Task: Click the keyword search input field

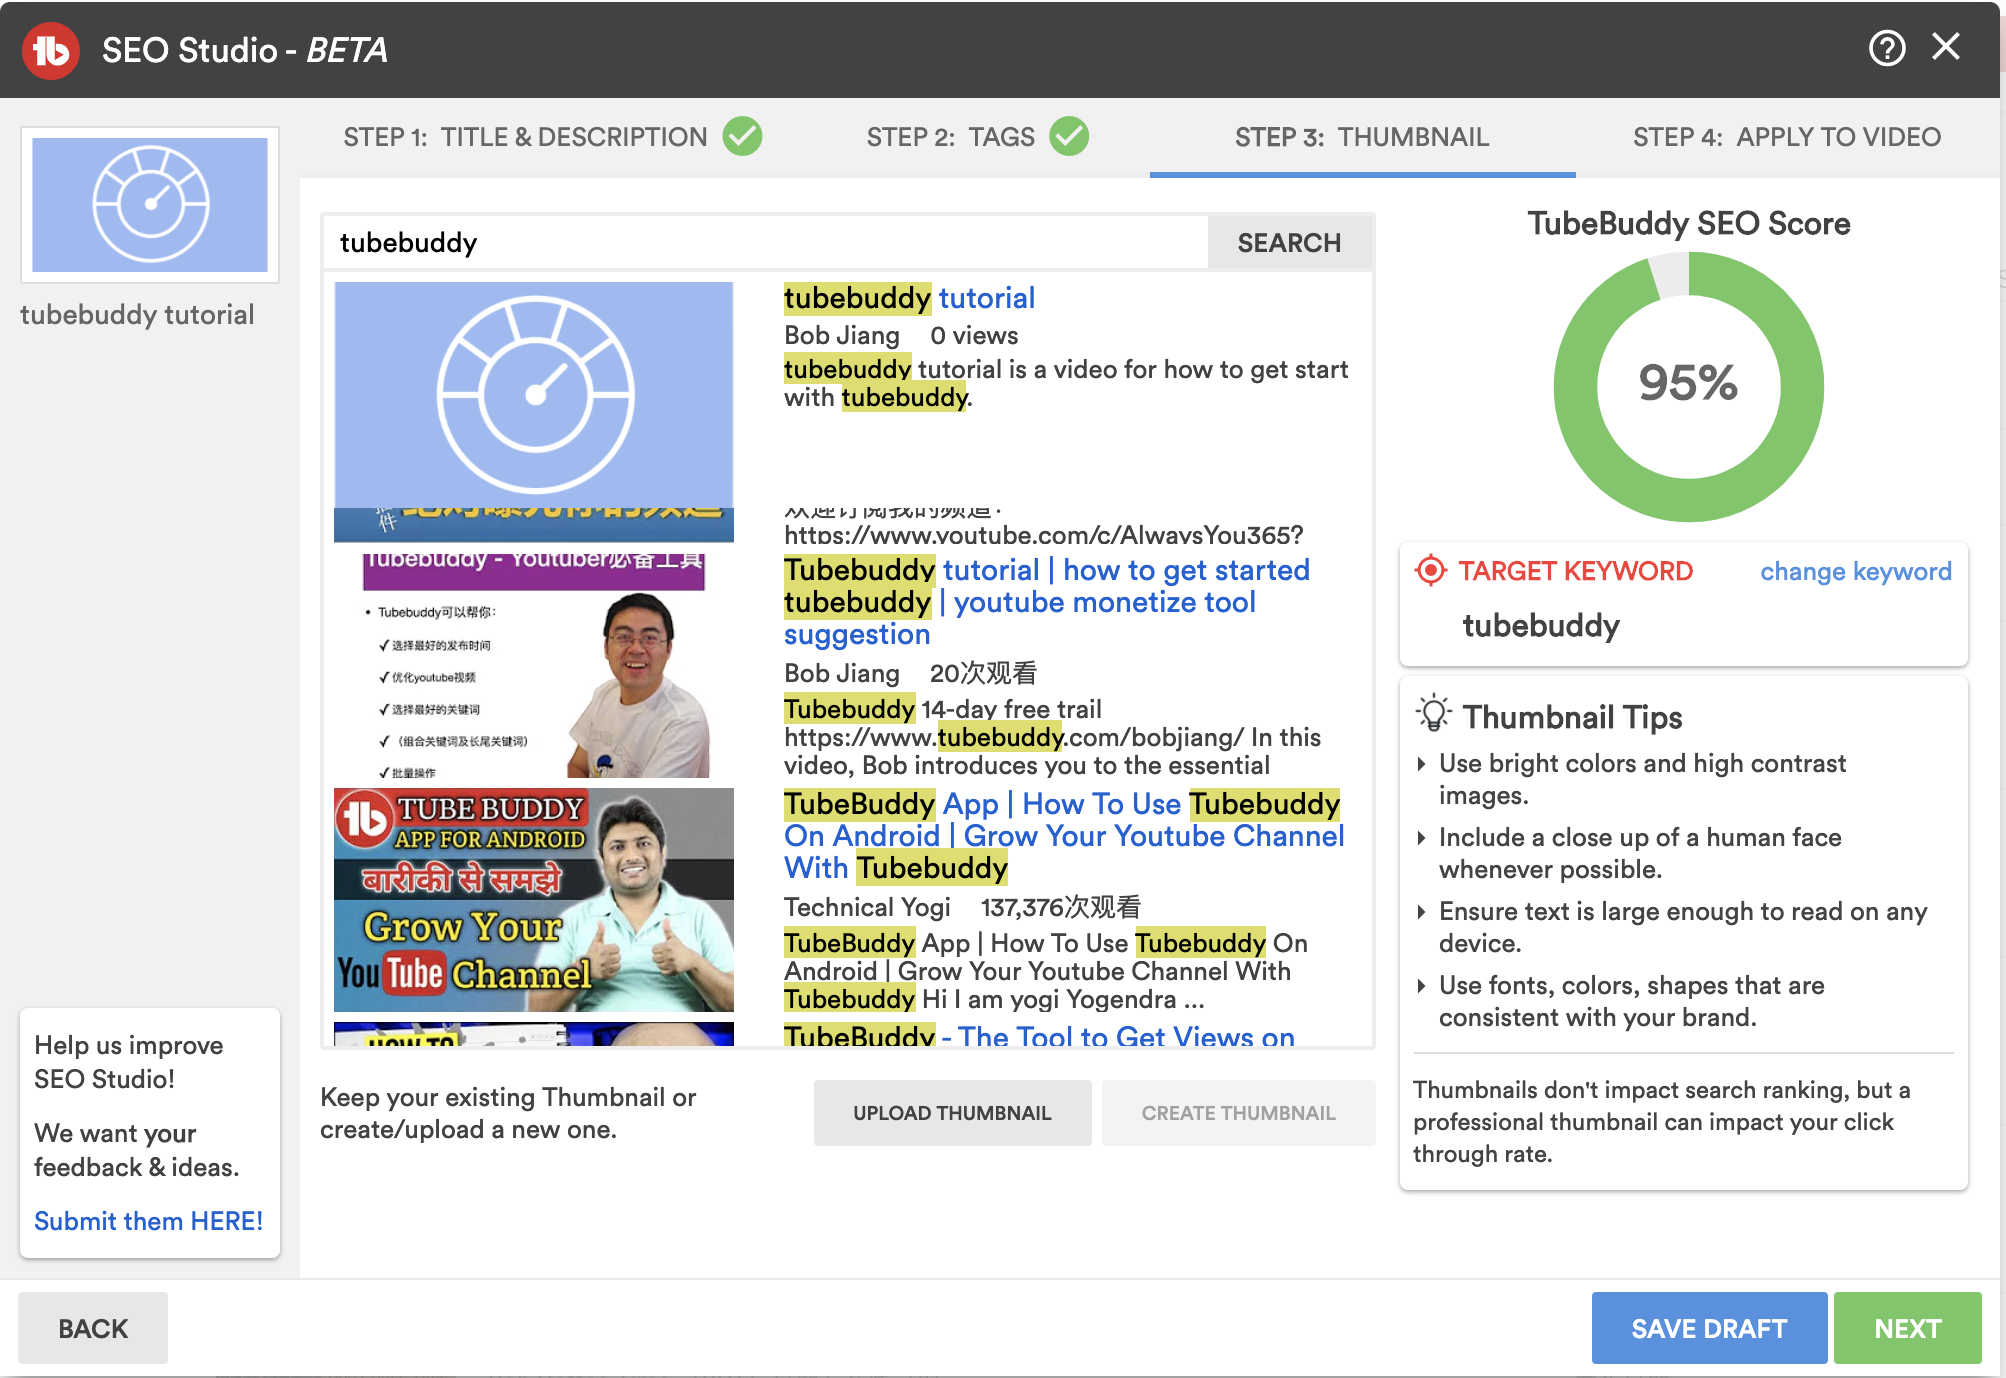Action: tap(766, 242)
